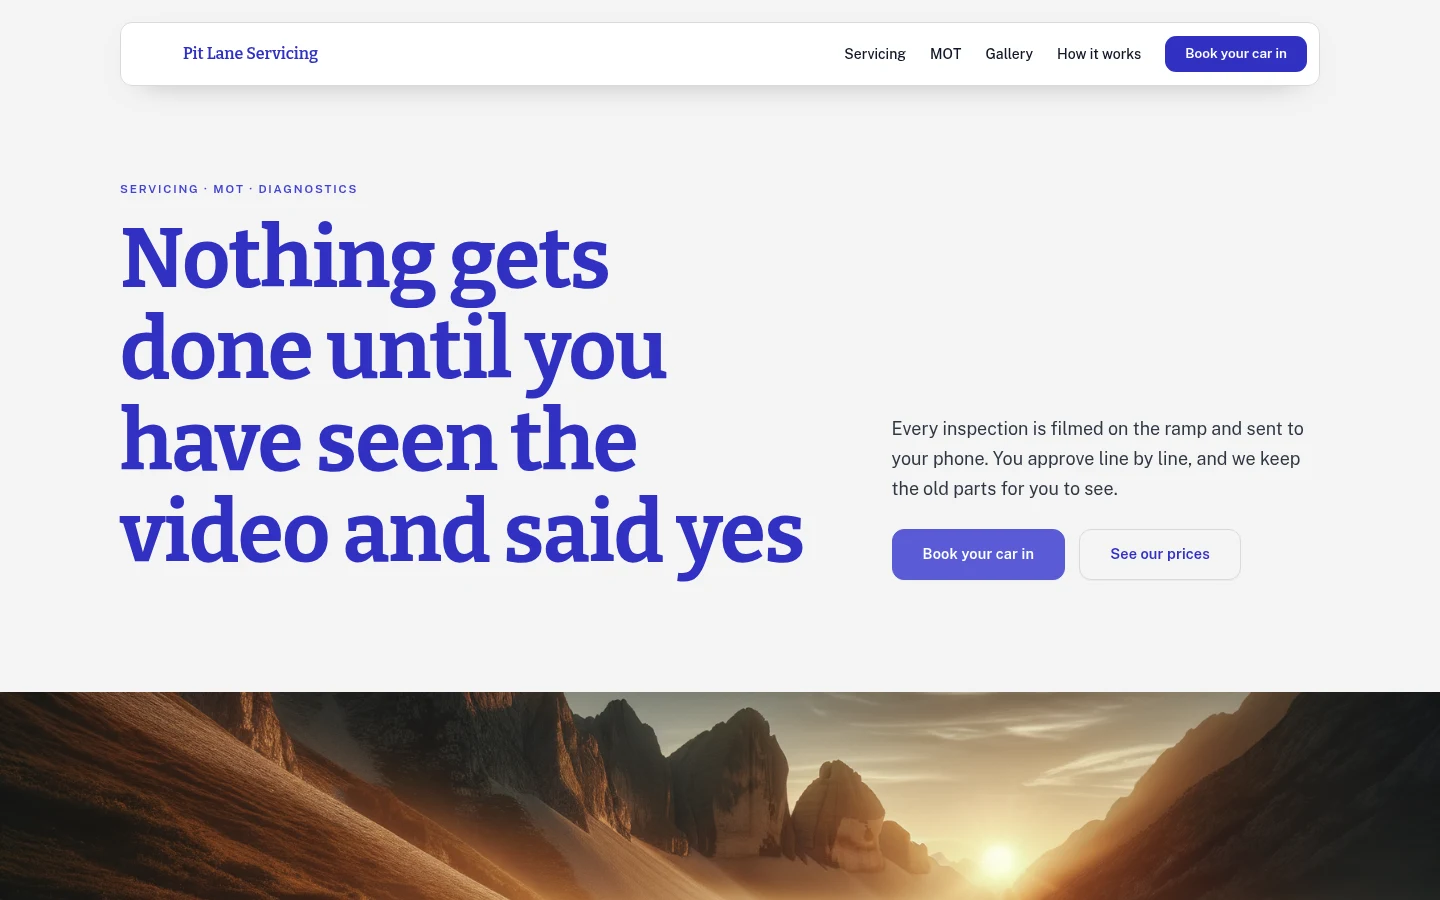This screenshot has width=1440, height=900.
Task: Click the DIAGNOSTICS eyebrow label
Action: [x=308, y=189]
